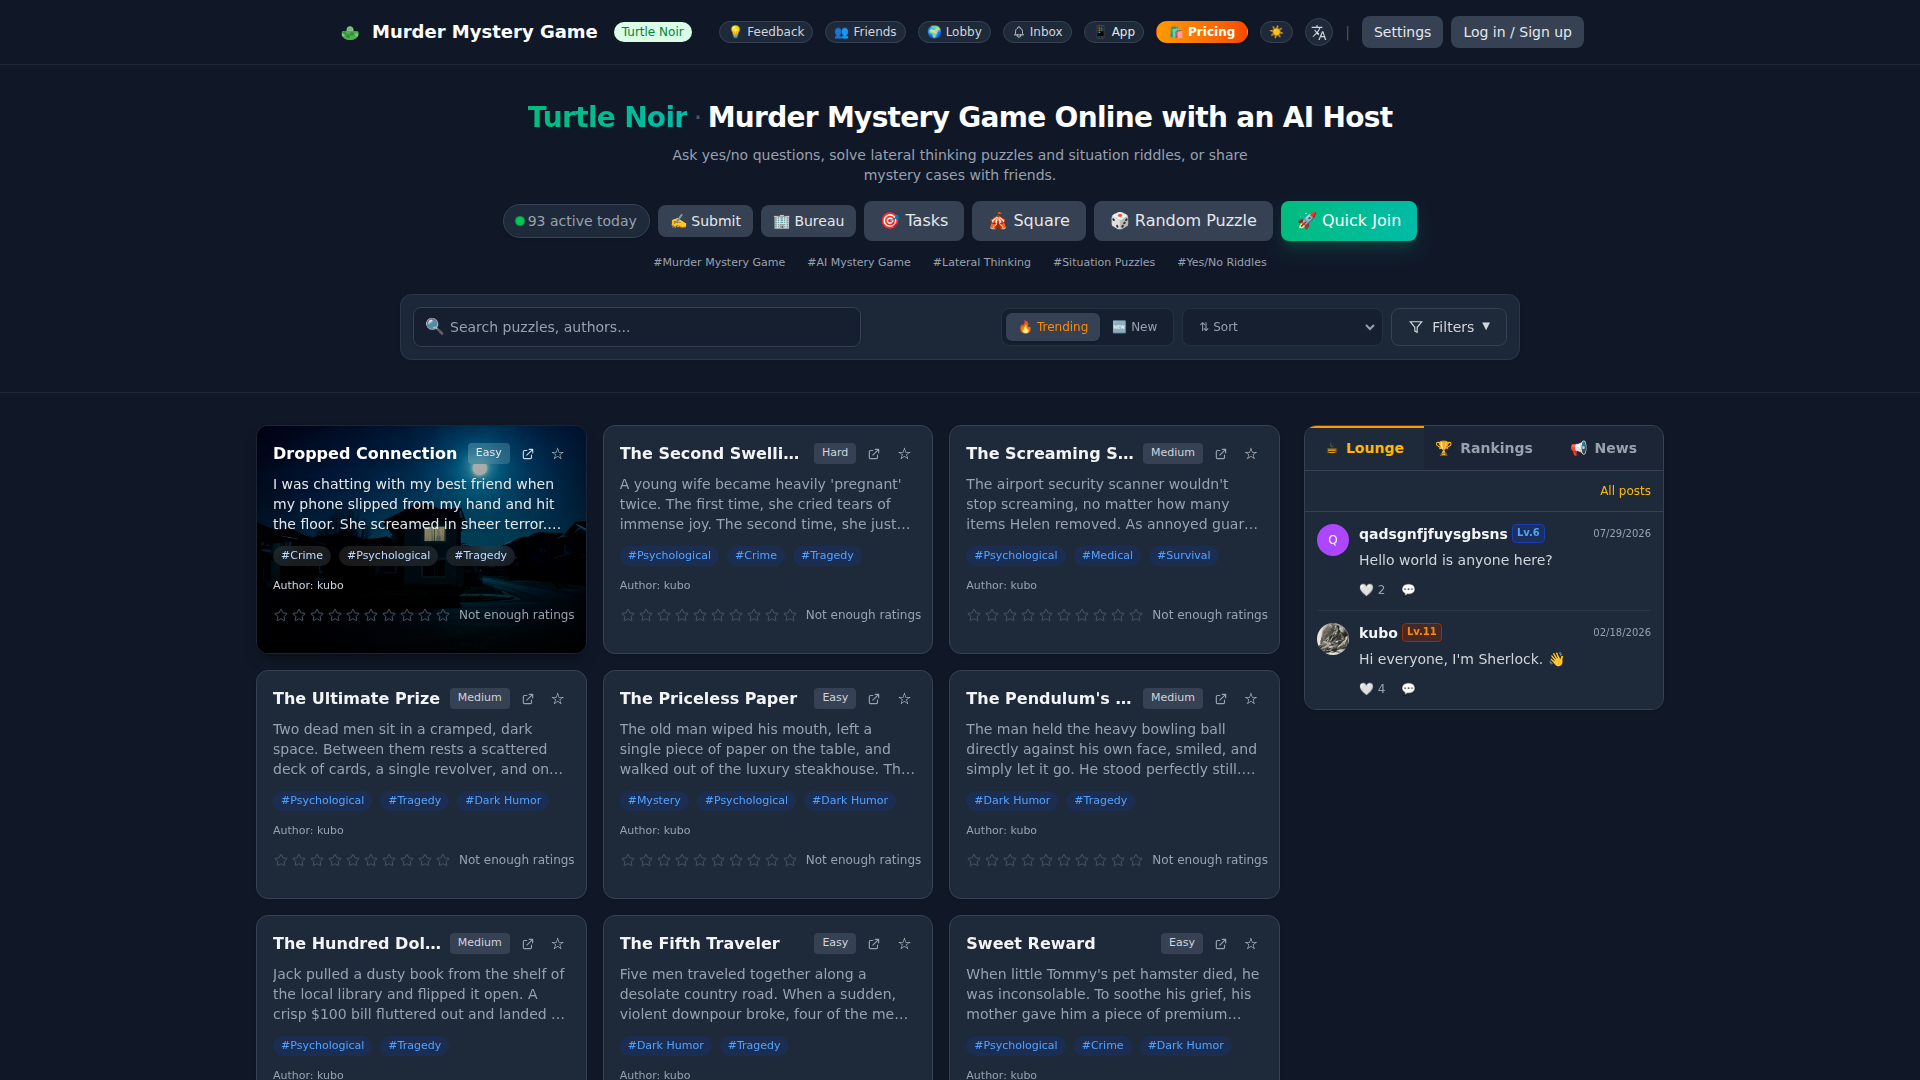Open the Bureau
The image size is (1920, 1080).
808,221
